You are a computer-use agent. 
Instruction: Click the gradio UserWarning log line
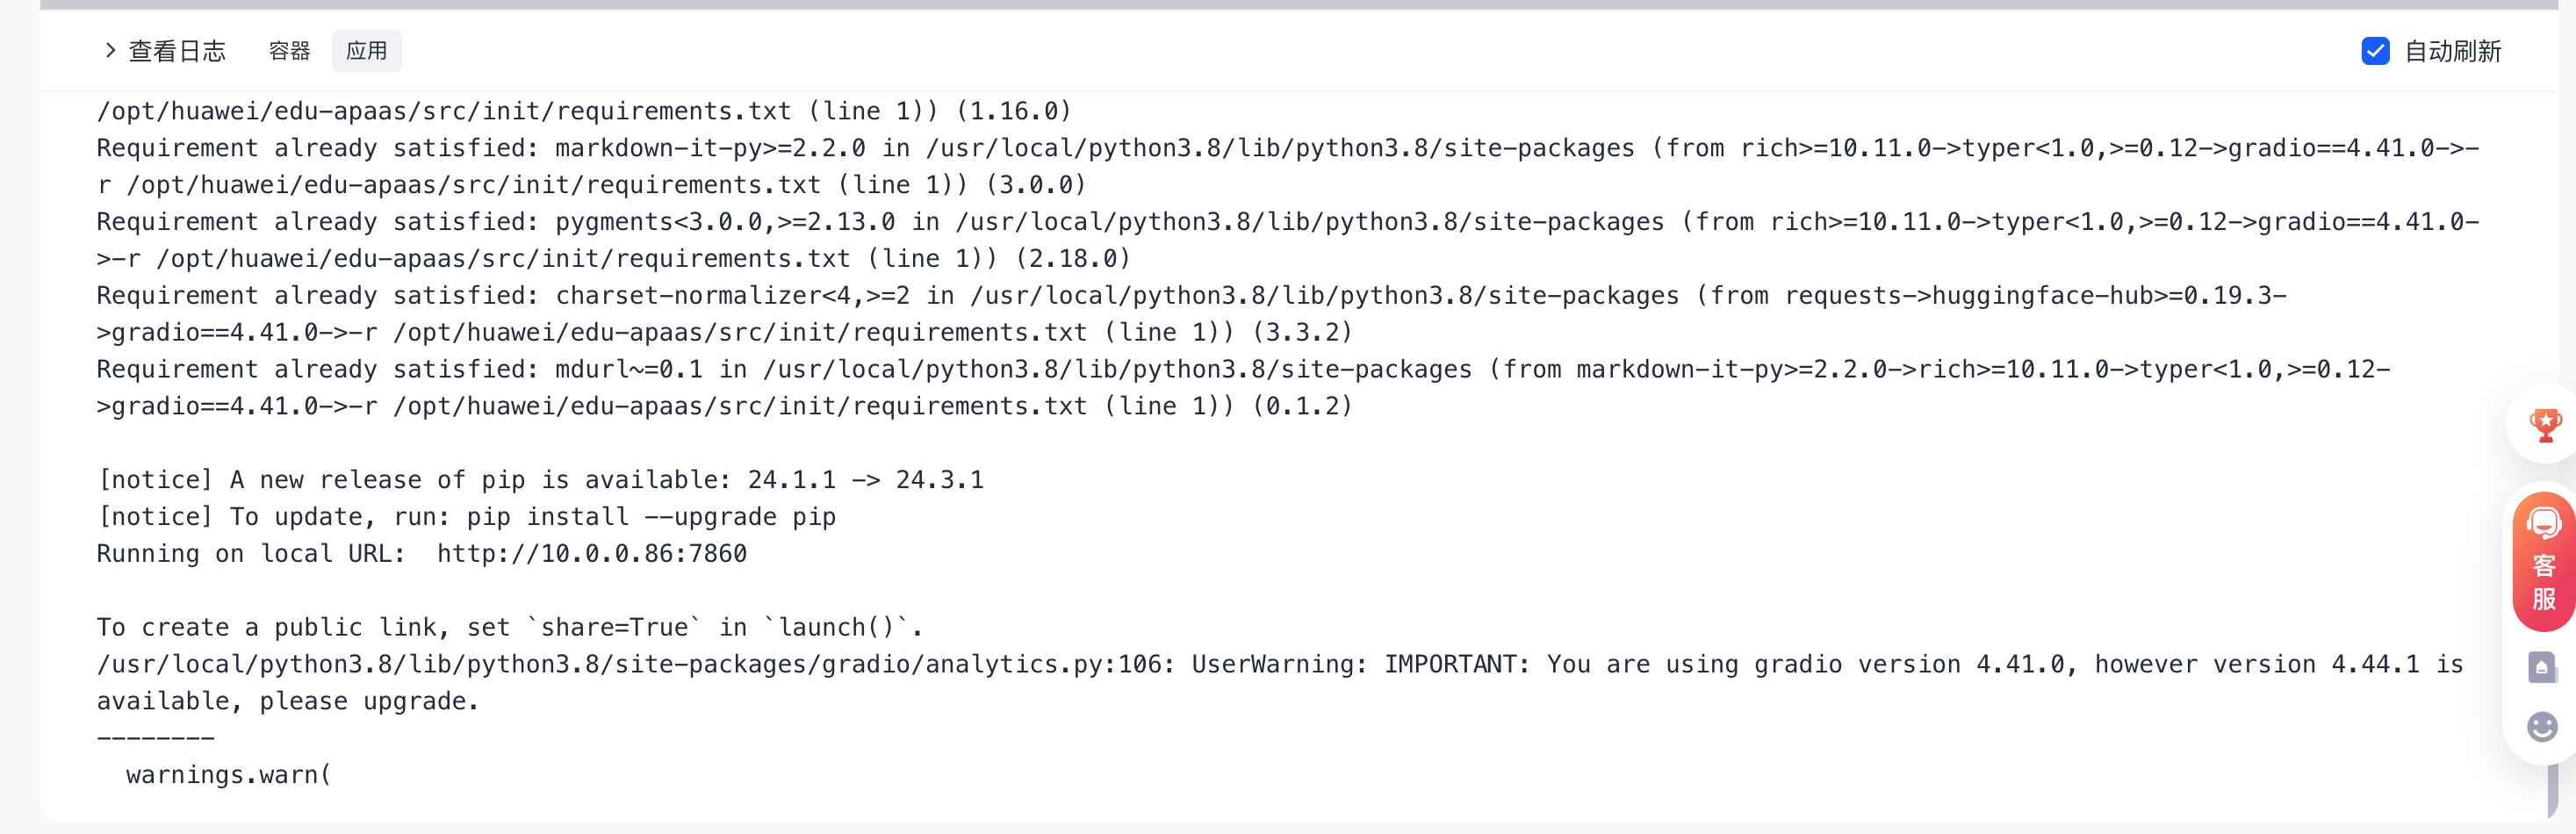click(x=1278, y=665)
